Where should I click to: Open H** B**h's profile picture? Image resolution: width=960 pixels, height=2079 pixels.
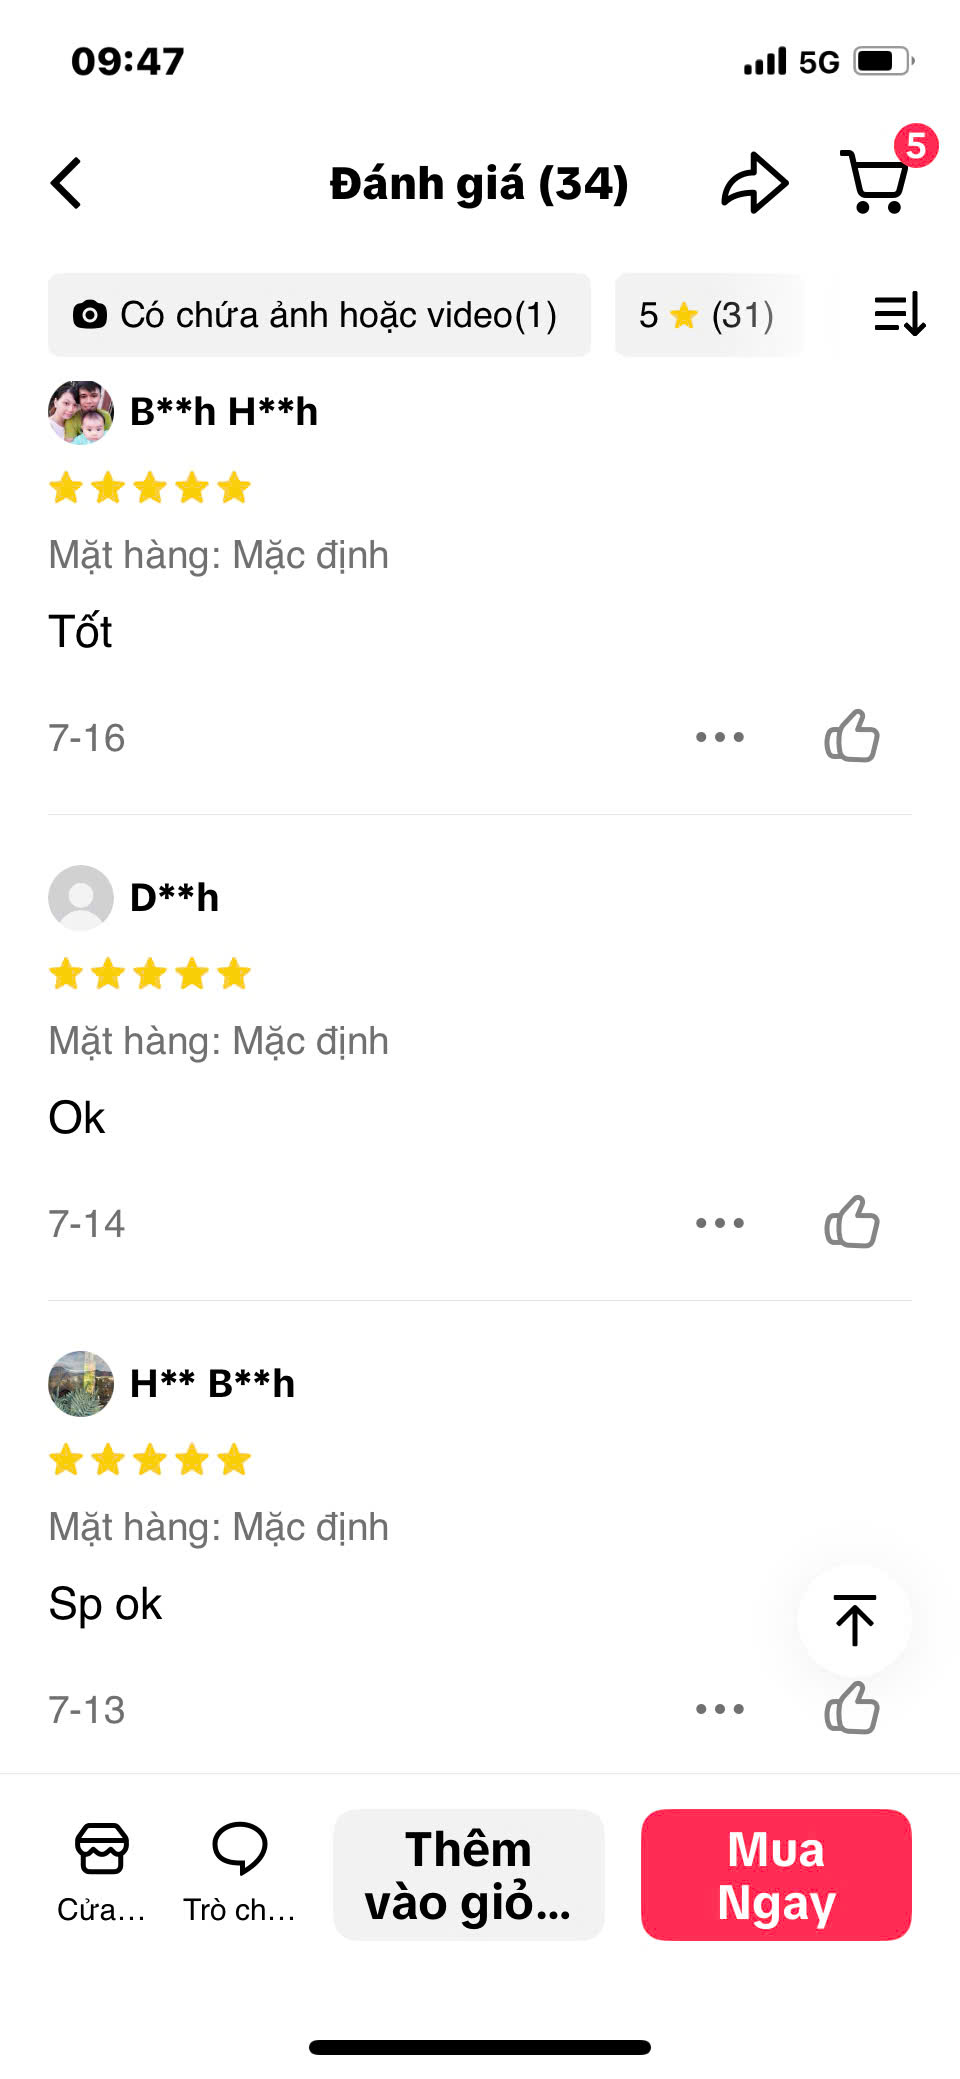pos(81,1384)
